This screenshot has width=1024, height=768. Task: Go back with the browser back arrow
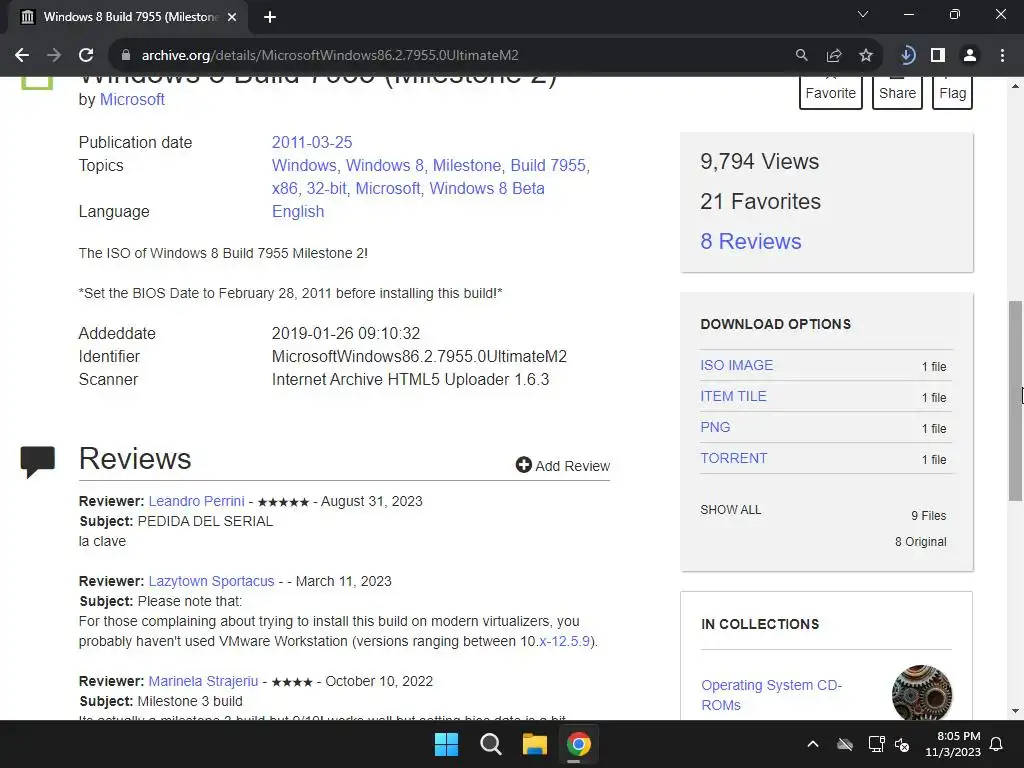click(22, 56)
